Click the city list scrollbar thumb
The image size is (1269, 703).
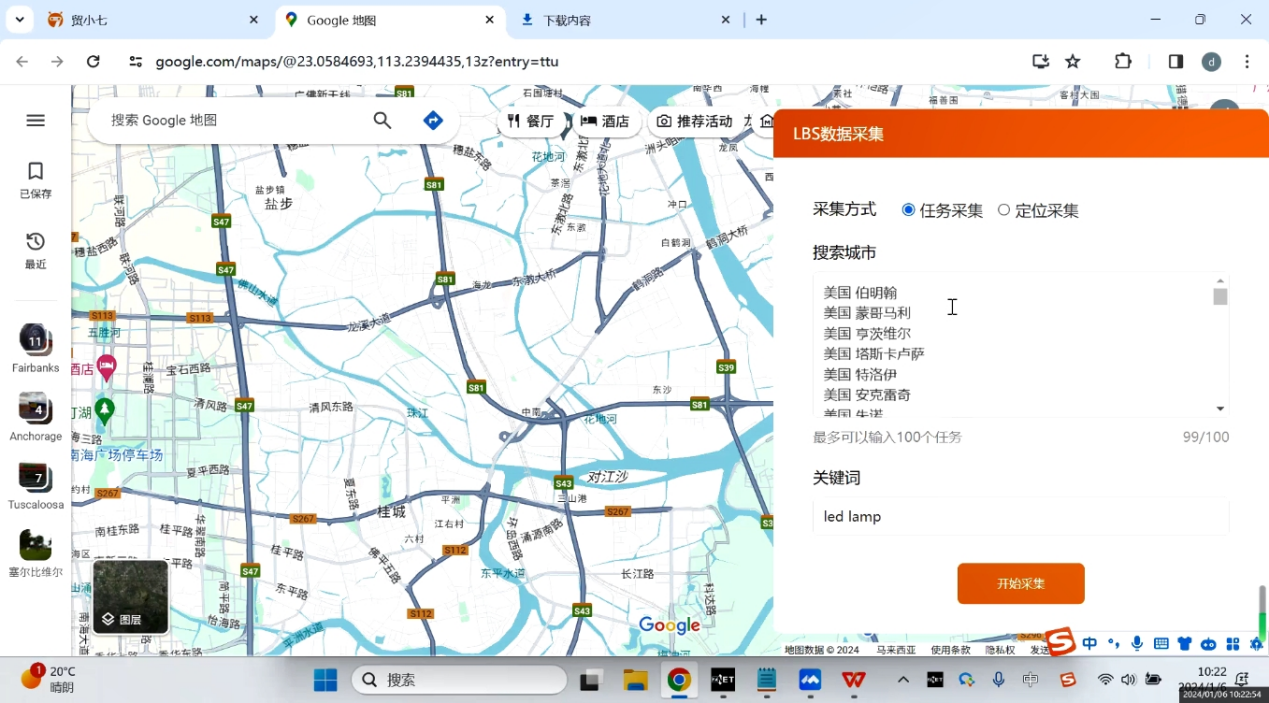(1220, 297)
